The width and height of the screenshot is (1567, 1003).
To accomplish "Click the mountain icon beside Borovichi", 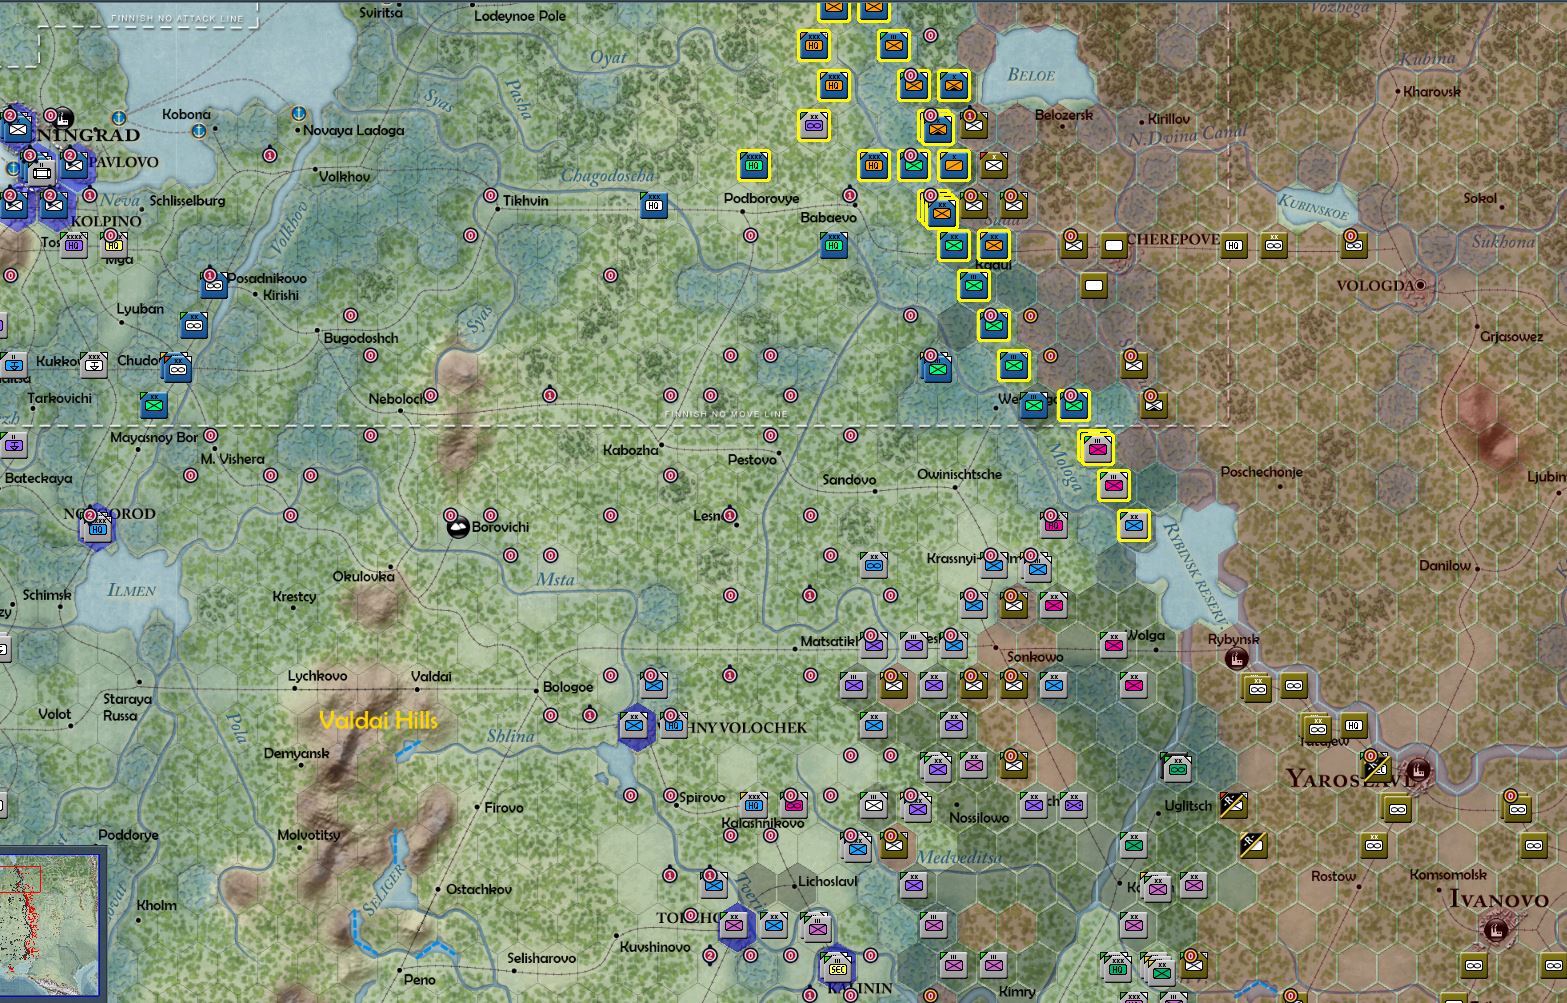I will pos(457,527).
